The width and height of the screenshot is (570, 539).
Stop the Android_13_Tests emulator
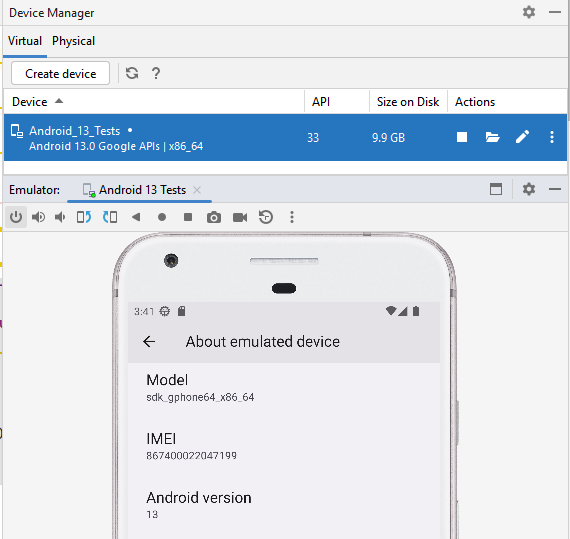pos(462,137)
